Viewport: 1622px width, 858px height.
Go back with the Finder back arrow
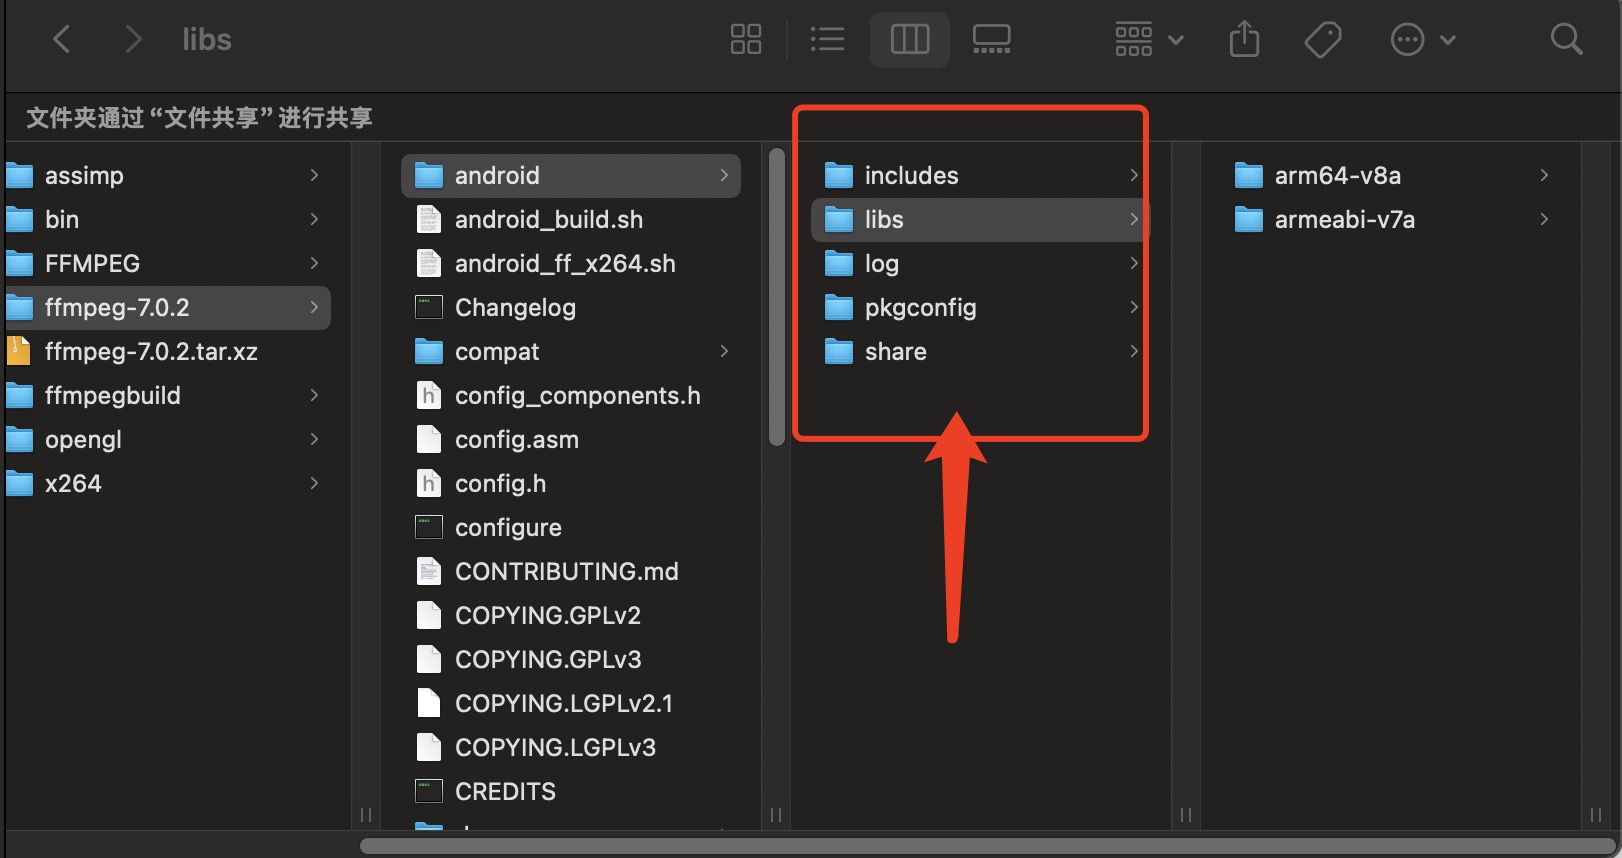click(x=61, y=40)
